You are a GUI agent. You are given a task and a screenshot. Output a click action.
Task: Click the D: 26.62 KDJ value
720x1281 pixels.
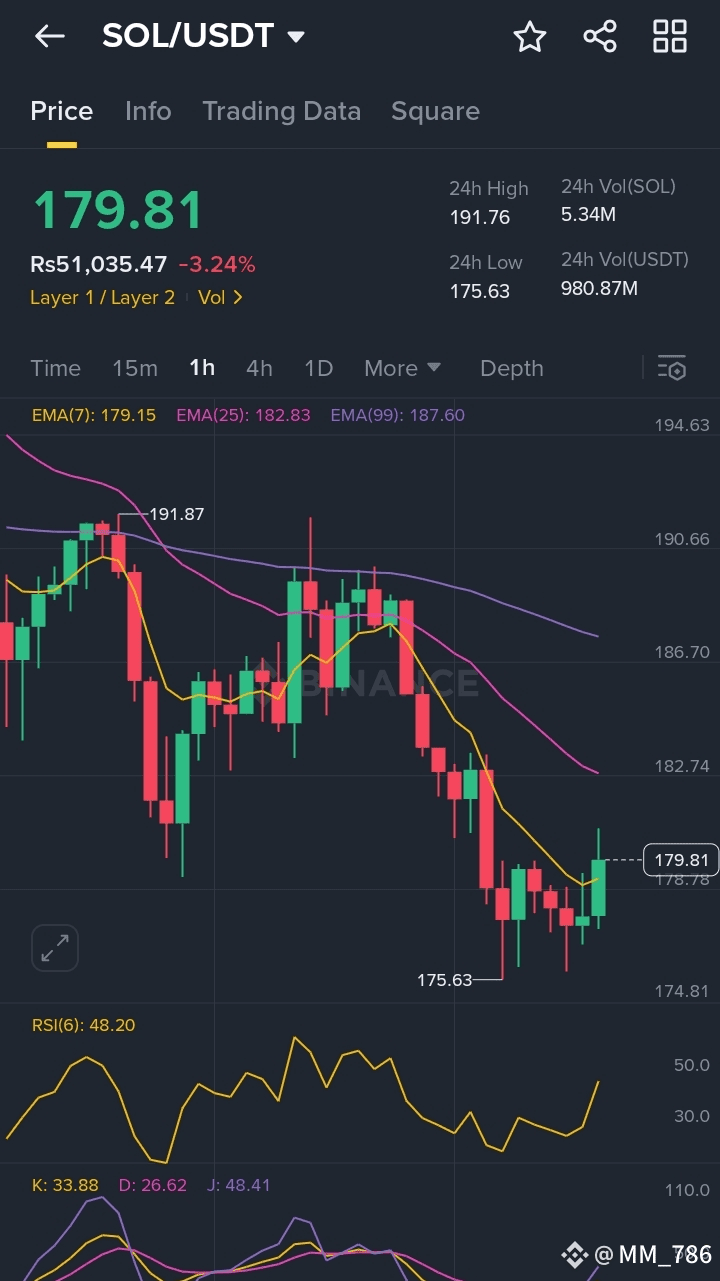click(x=153, y=1185)
